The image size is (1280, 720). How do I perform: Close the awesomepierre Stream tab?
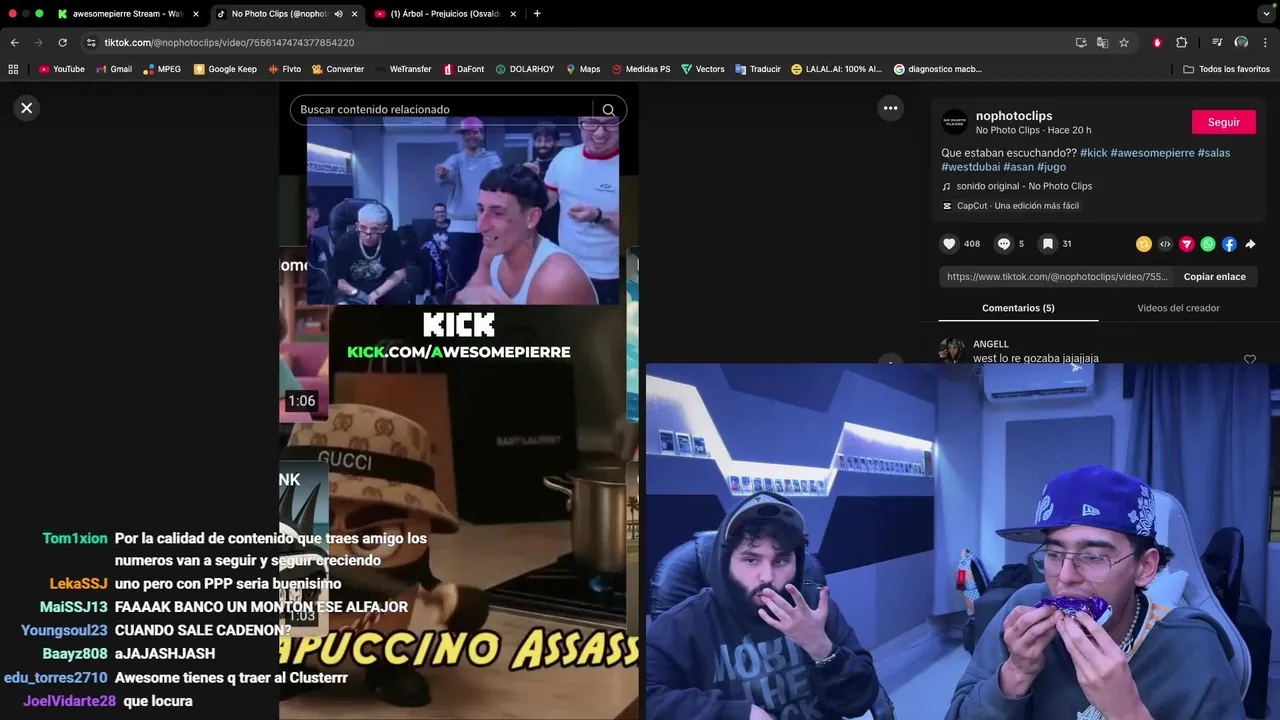click(196, 14)
